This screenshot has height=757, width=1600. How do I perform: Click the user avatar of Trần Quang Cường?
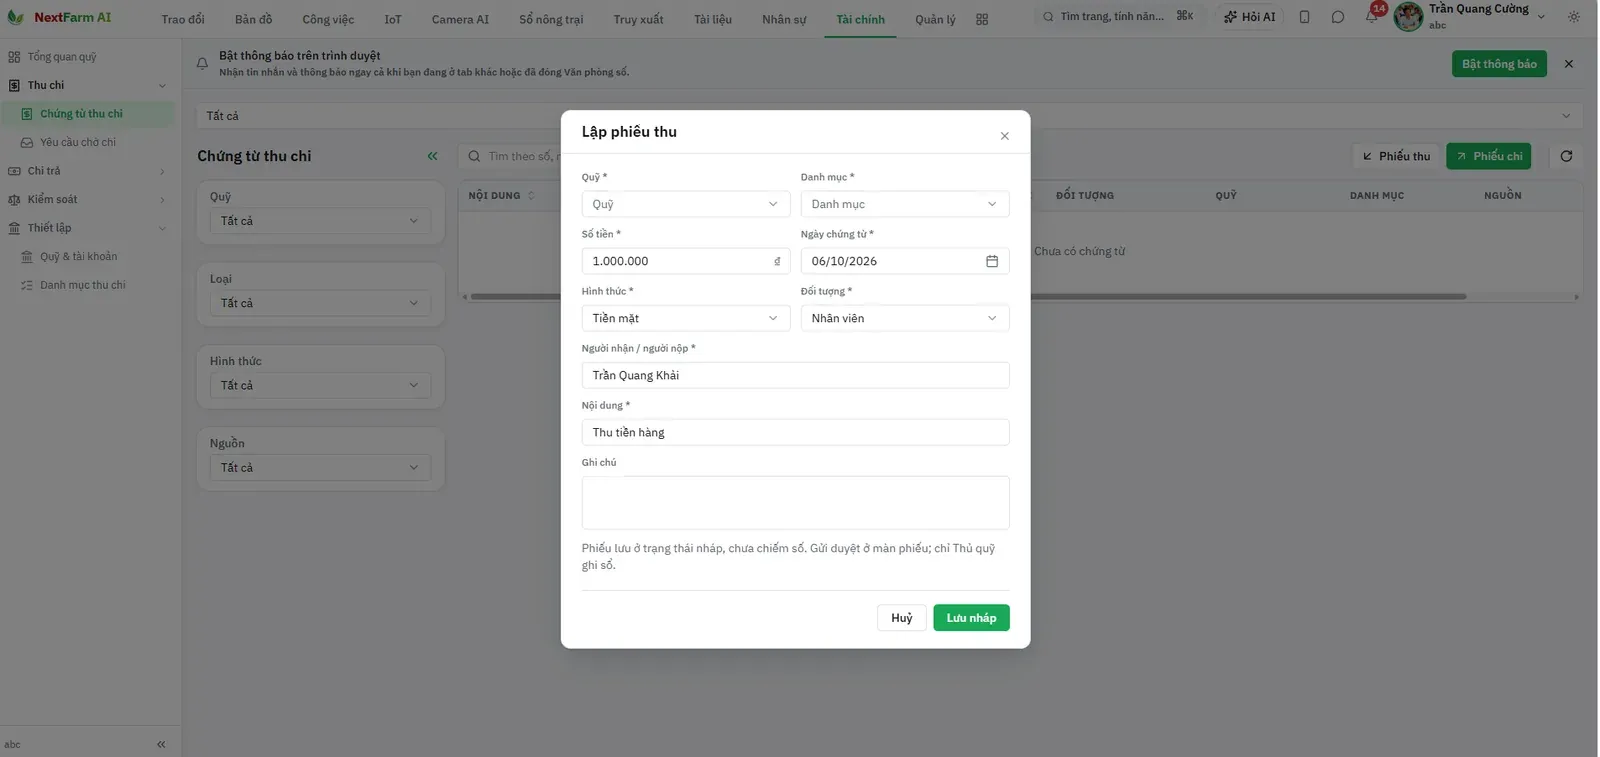click(x=1408, y=17)
